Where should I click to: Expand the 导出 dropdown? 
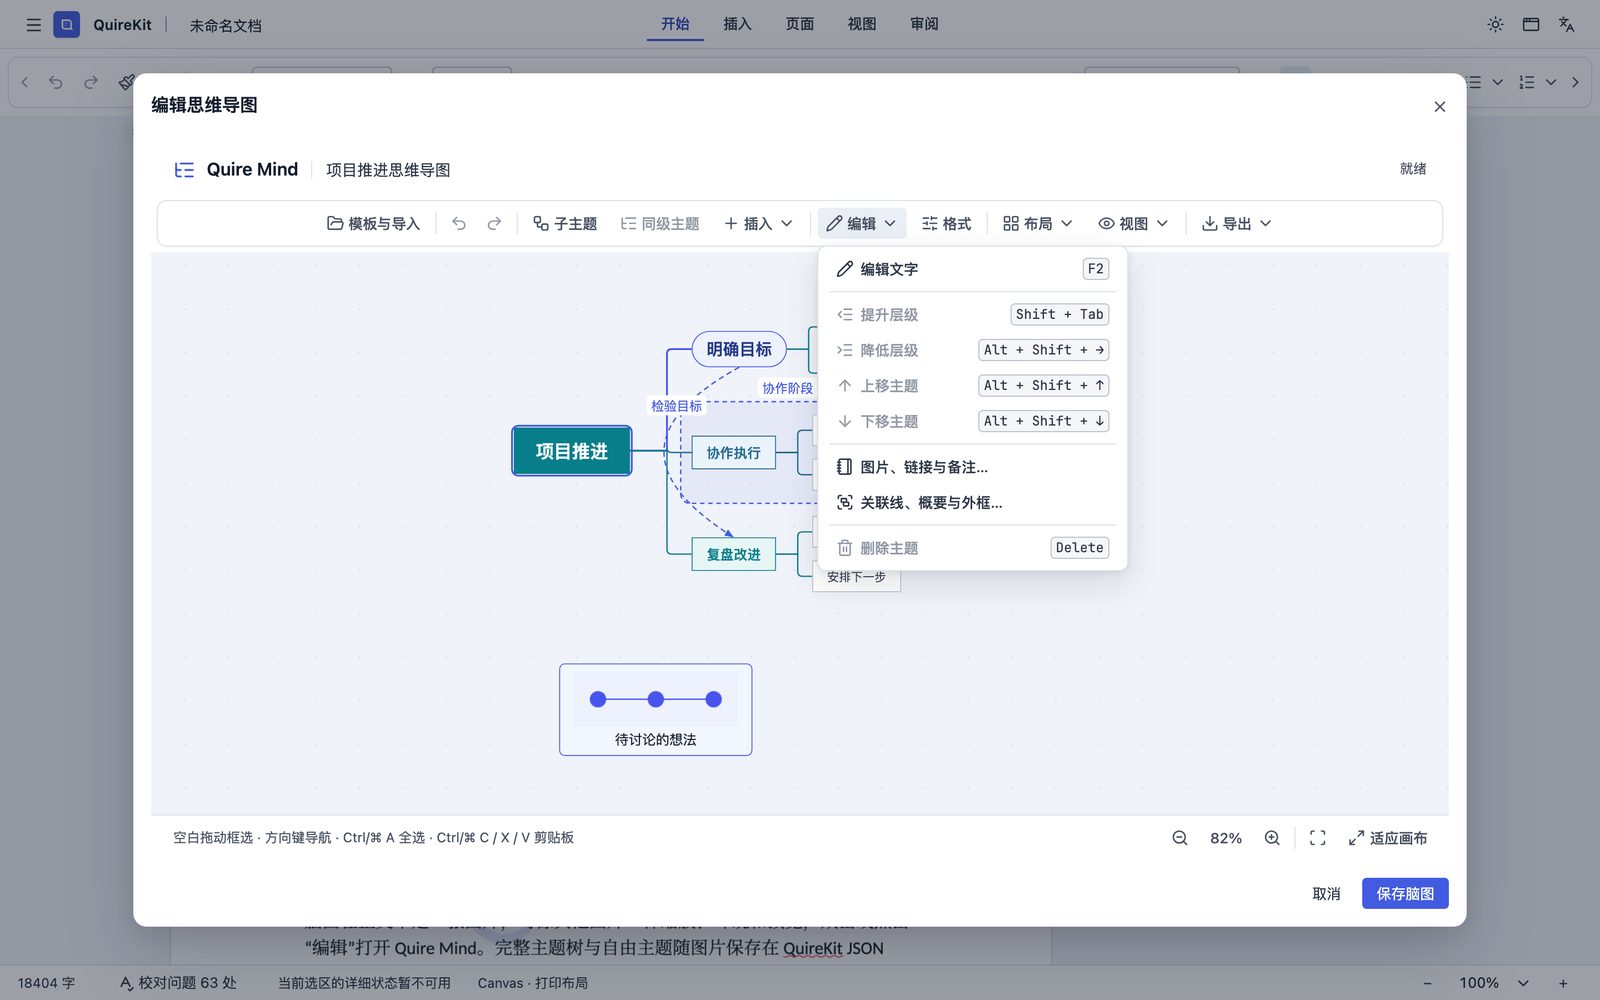1236,224
